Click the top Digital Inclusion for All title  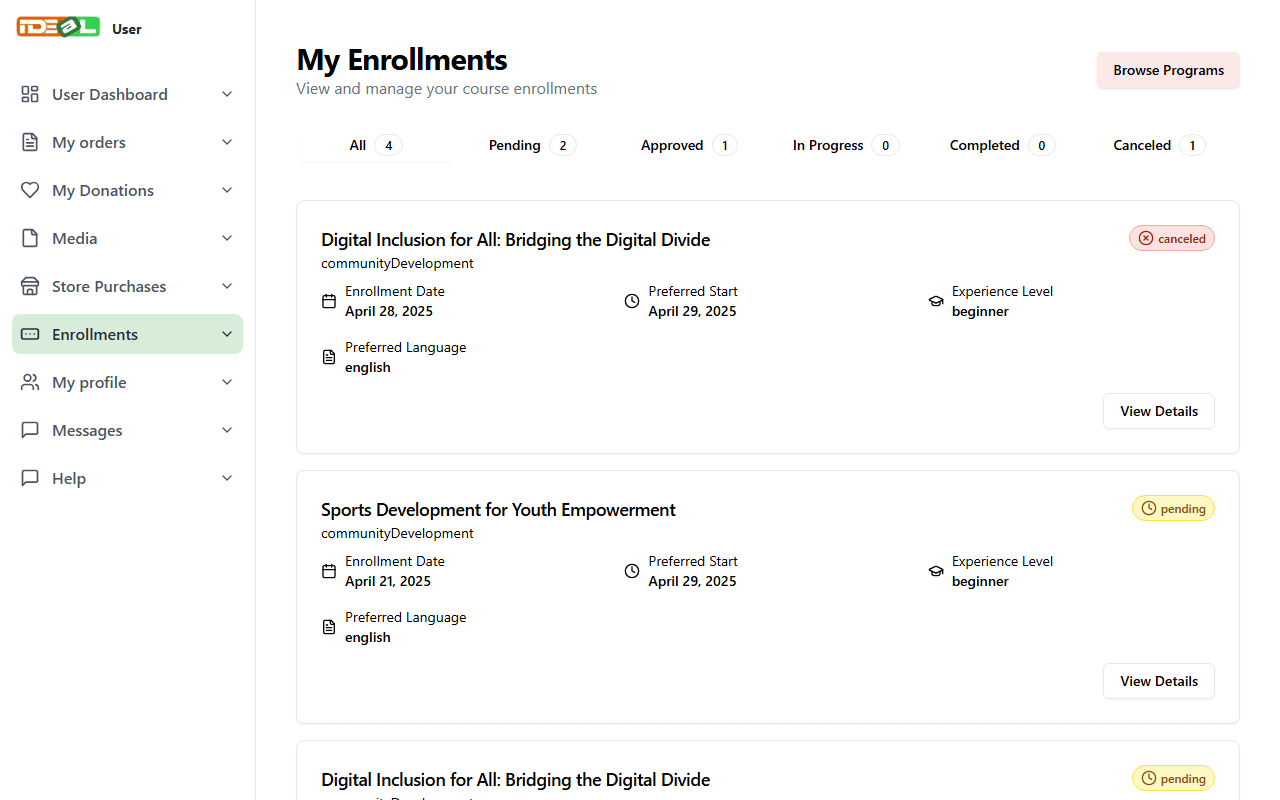(515, 240)
